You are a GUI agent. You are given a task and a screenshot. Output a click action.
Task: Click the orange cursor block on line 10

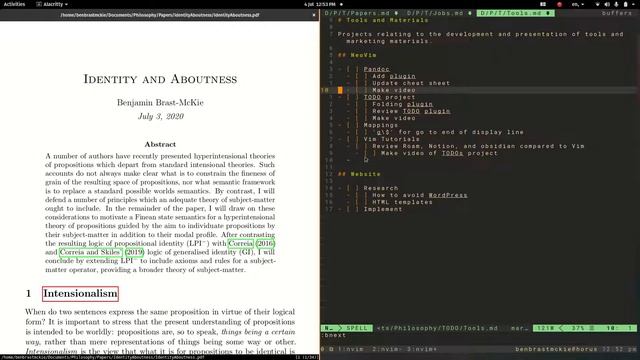click(340, 90)
